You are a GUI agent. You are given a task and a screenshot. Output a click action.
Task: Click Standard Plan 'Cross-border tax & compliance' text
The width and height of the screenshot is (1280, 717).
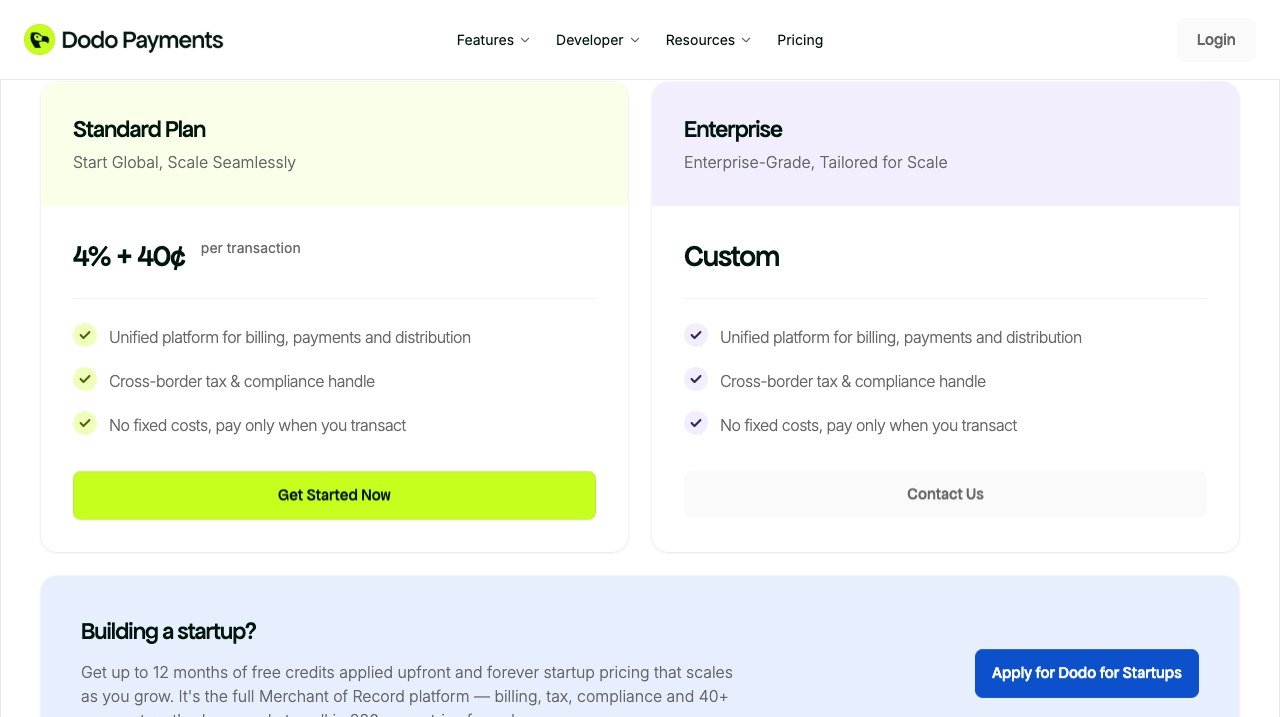(242, 381)
